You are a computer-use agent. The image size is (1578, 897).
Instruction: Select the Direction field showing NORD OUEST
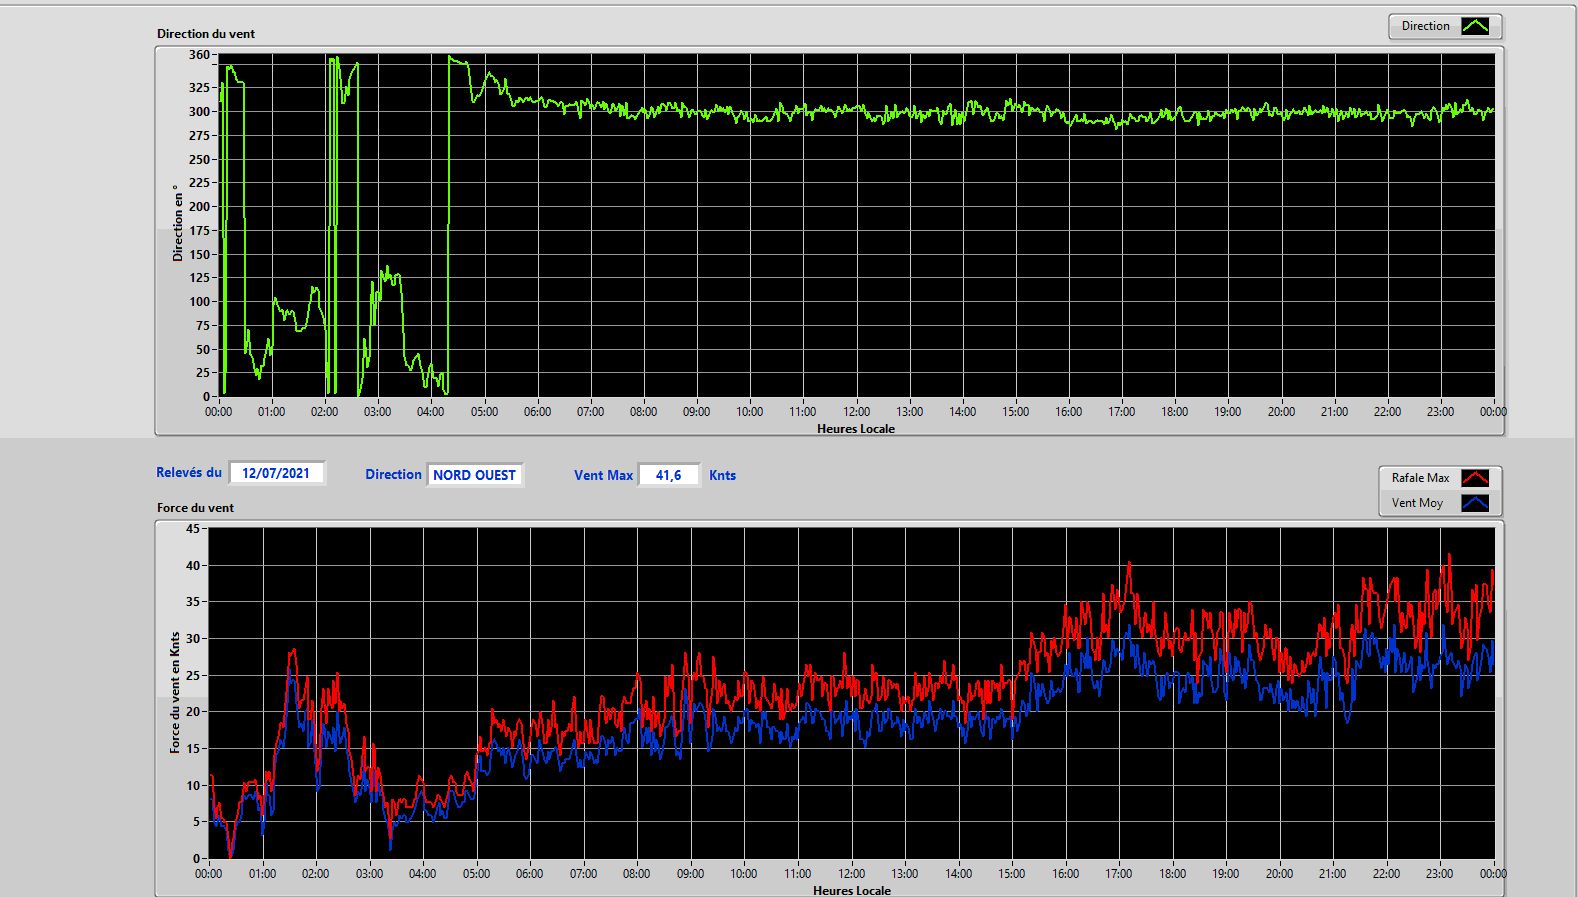click(475, 475)
